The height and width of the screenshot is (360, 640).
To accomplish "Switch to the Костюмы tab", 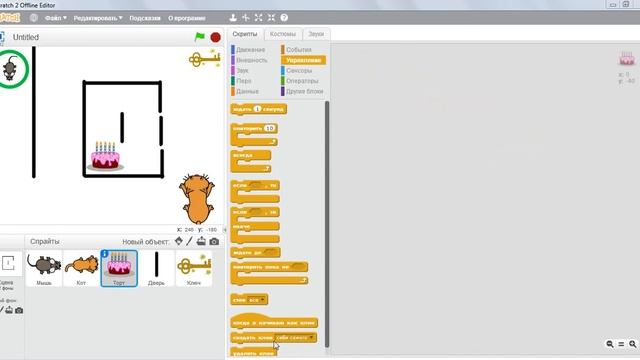I will (x=282, y=34).
